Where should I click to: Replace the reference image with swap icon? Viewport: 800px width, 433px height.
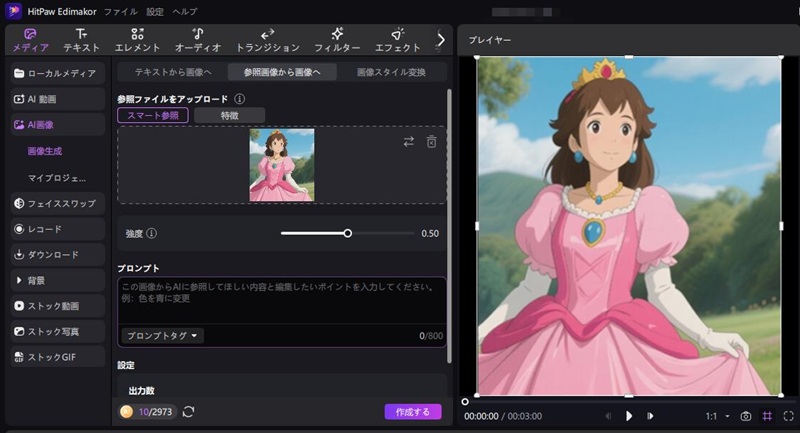point(409,142)
